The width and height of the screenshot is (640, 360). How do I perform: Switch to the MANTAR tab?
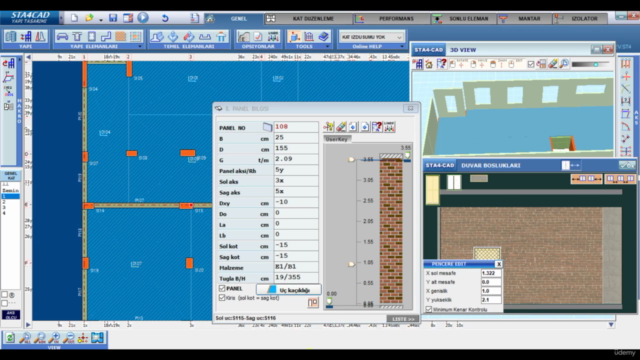524,19
